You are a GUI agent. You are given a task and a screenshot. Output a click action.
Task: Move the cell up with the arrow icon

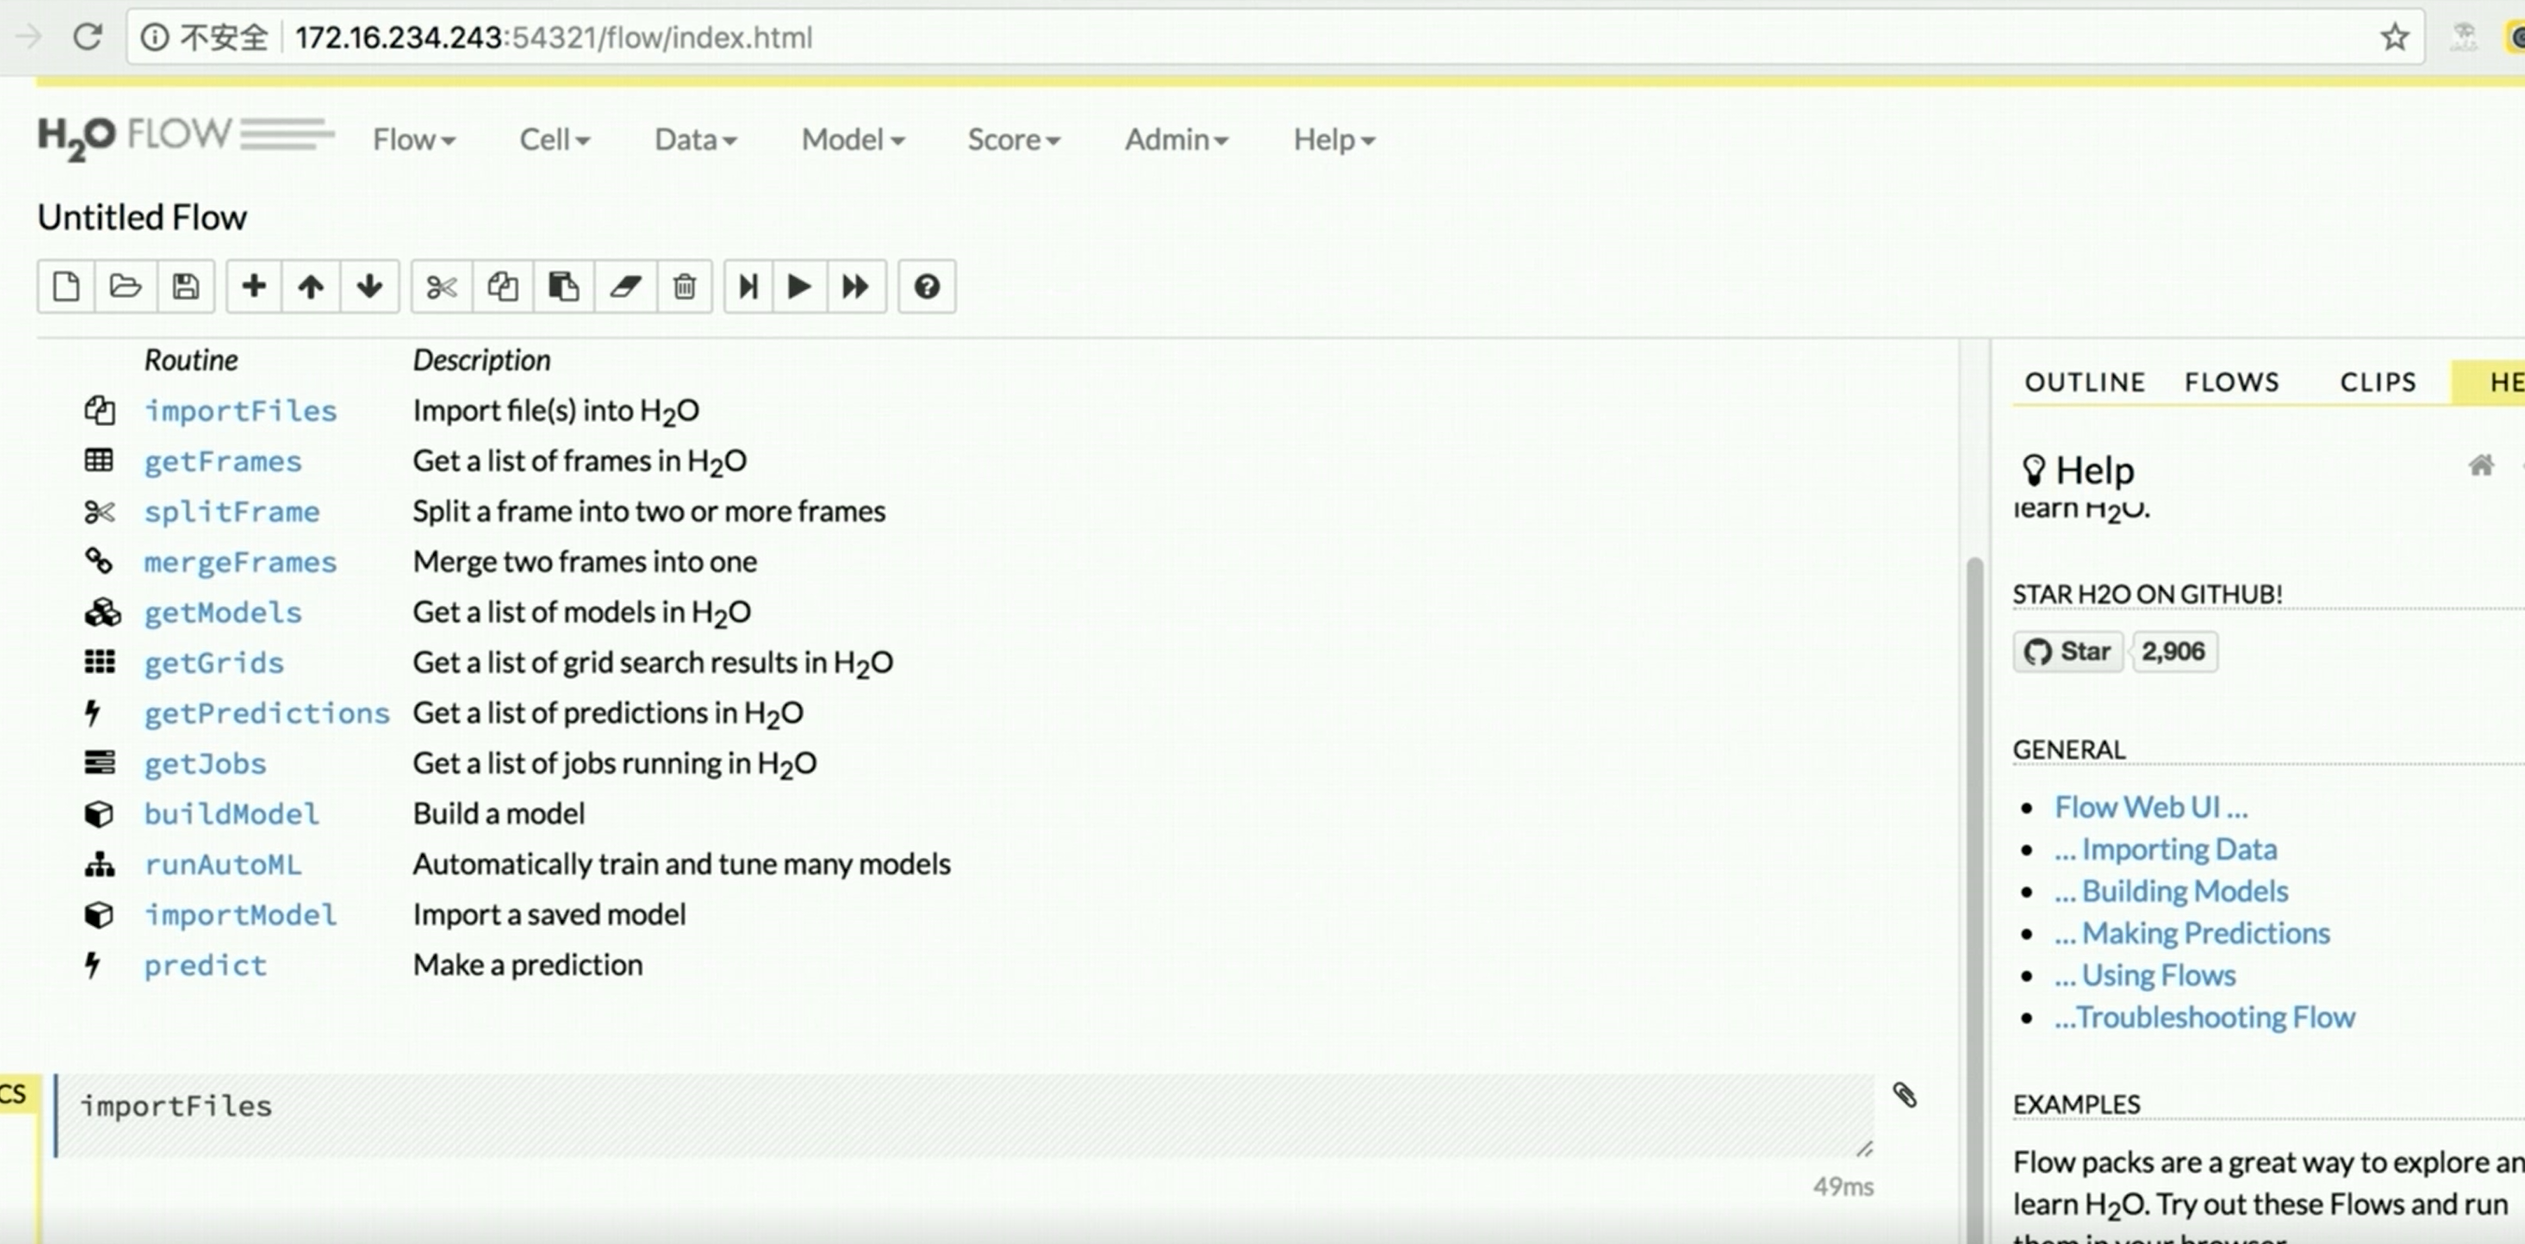[x=311, y=287]
